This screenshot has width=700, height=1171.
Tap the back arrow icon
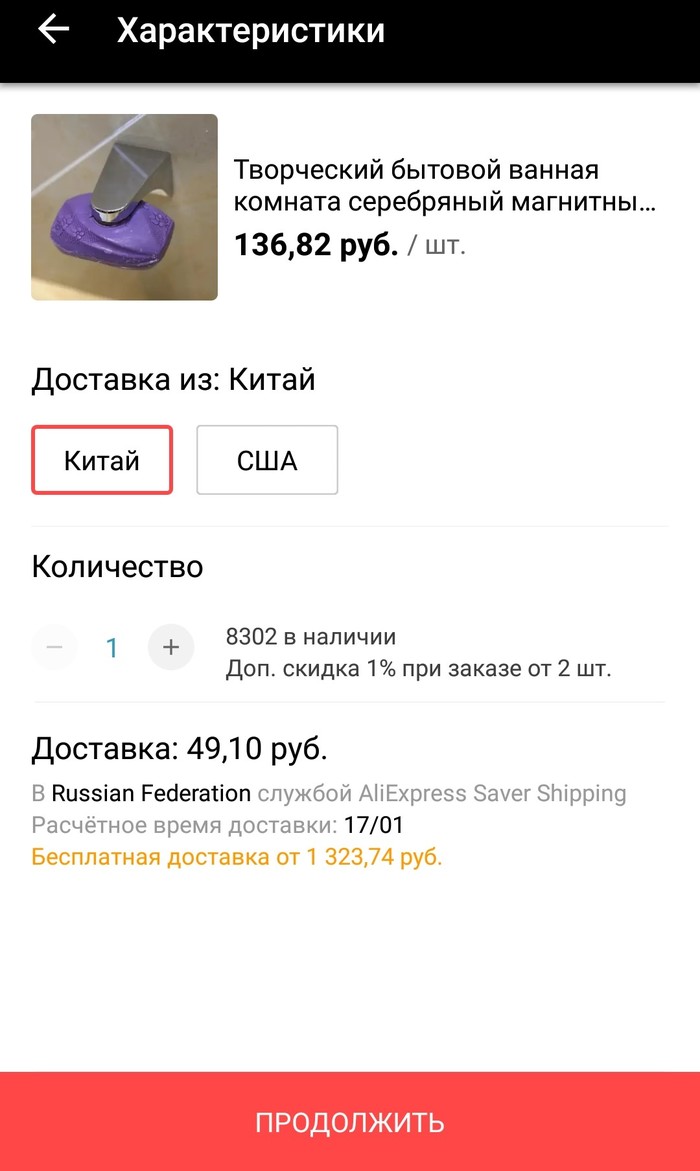53,30
